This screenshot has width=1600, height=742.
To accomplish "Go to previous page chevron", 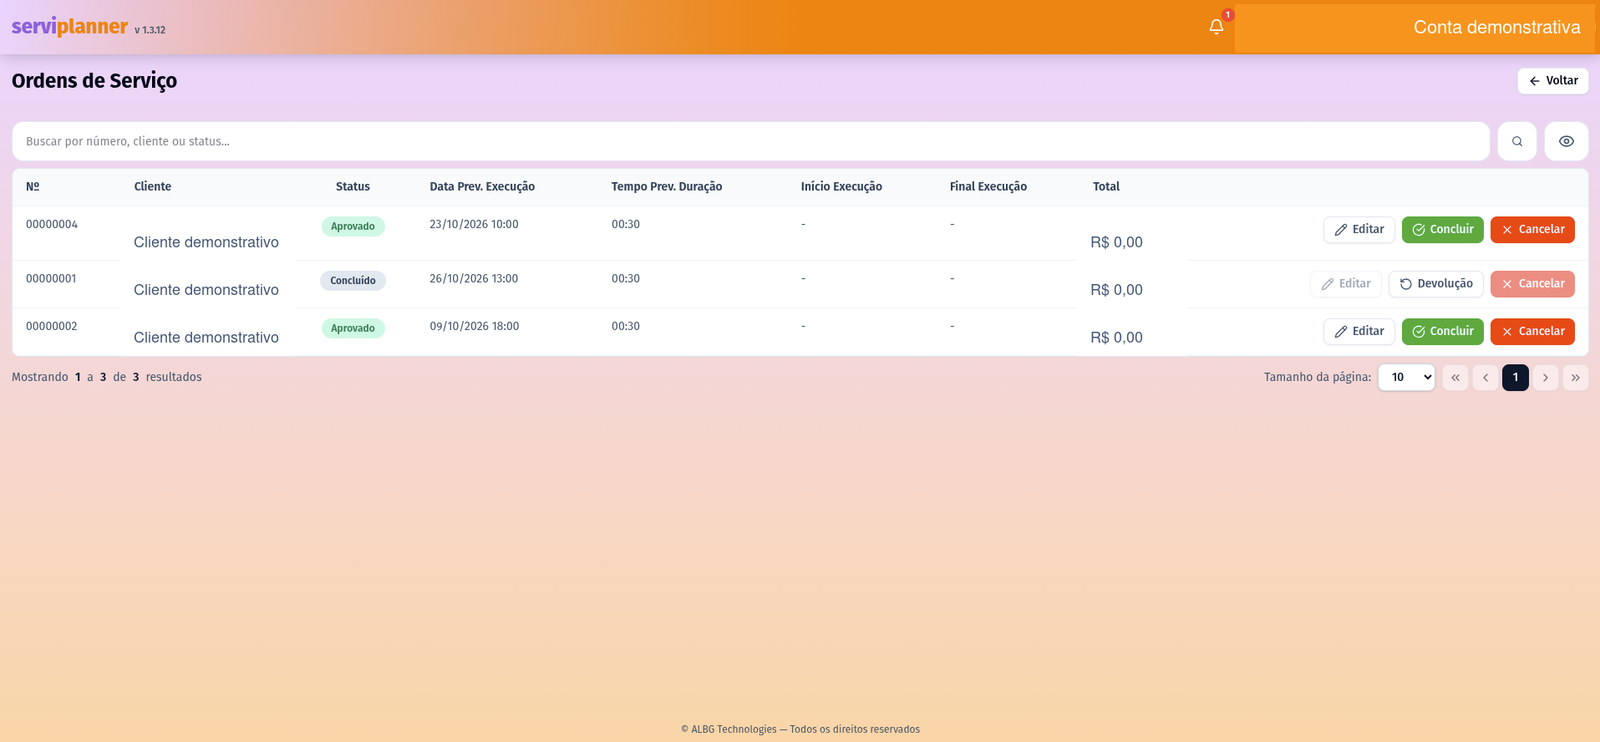I will [1485, 377].
